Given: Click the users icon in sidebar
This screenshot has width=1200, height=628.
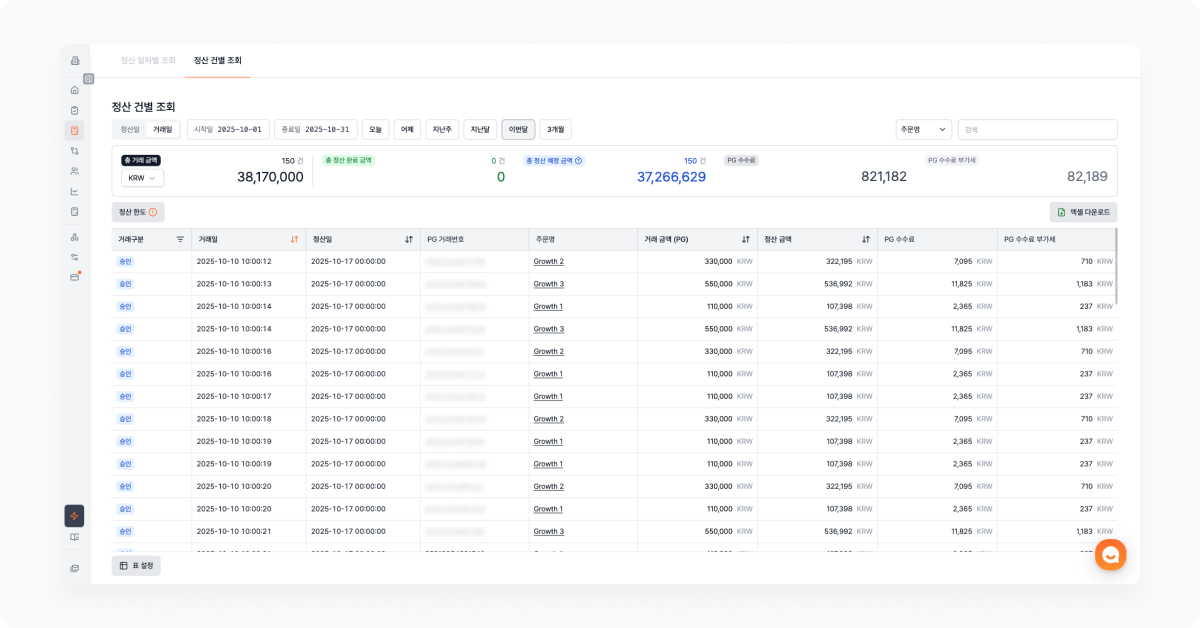Looking at the screenshot, I should [74, 171].
